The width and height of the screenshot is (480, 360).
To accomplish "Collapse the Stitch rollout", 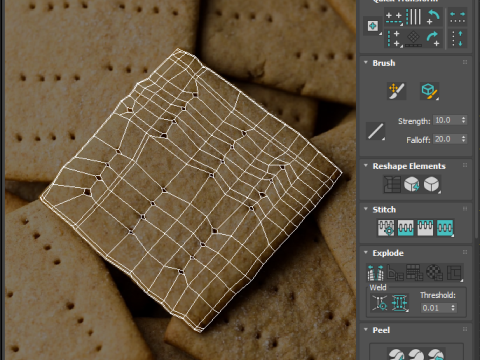I will coord(366,209).
